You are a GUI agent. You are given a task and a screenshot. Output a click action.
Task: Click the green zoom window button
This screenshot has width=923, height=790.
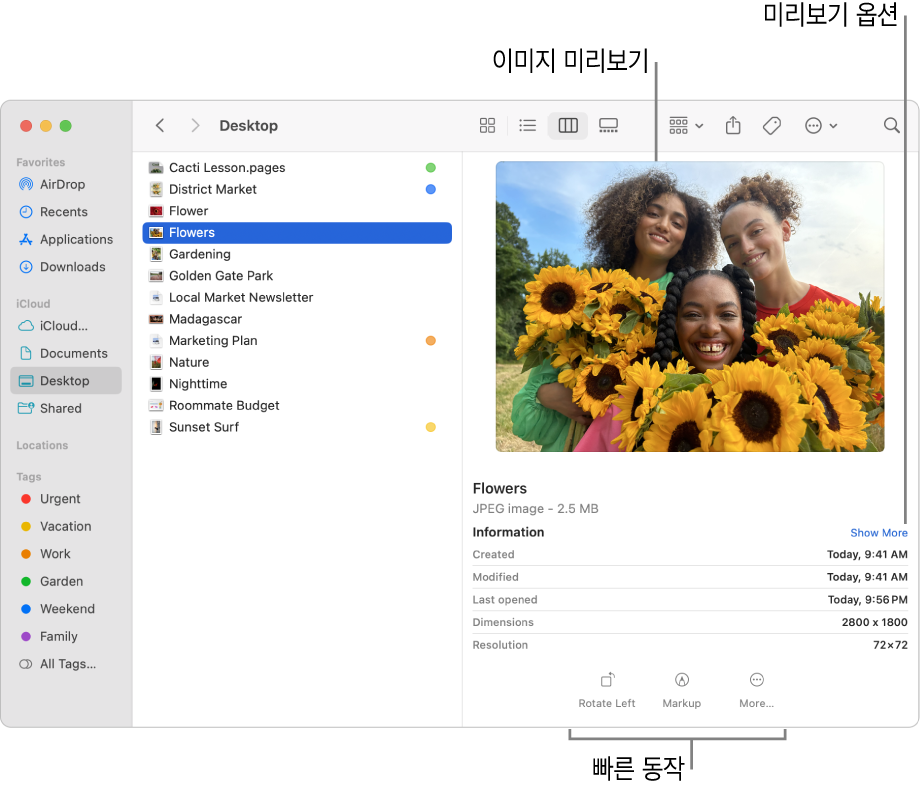(x=66, y=125)
